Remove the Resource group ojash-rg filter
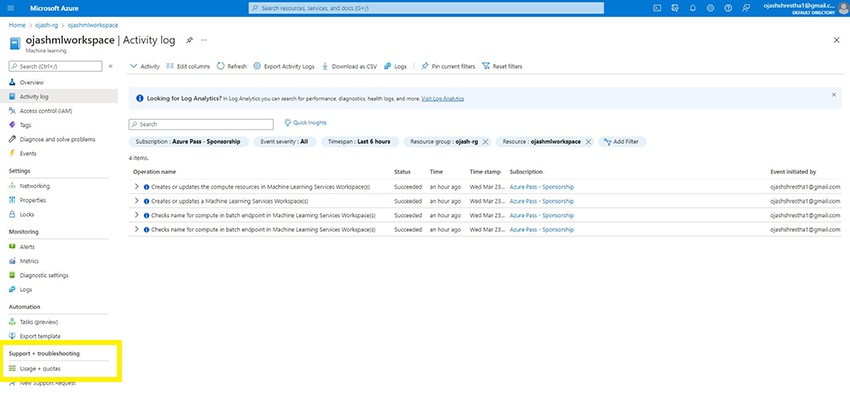This screenshot has height=404, width=850. [486, 142]
